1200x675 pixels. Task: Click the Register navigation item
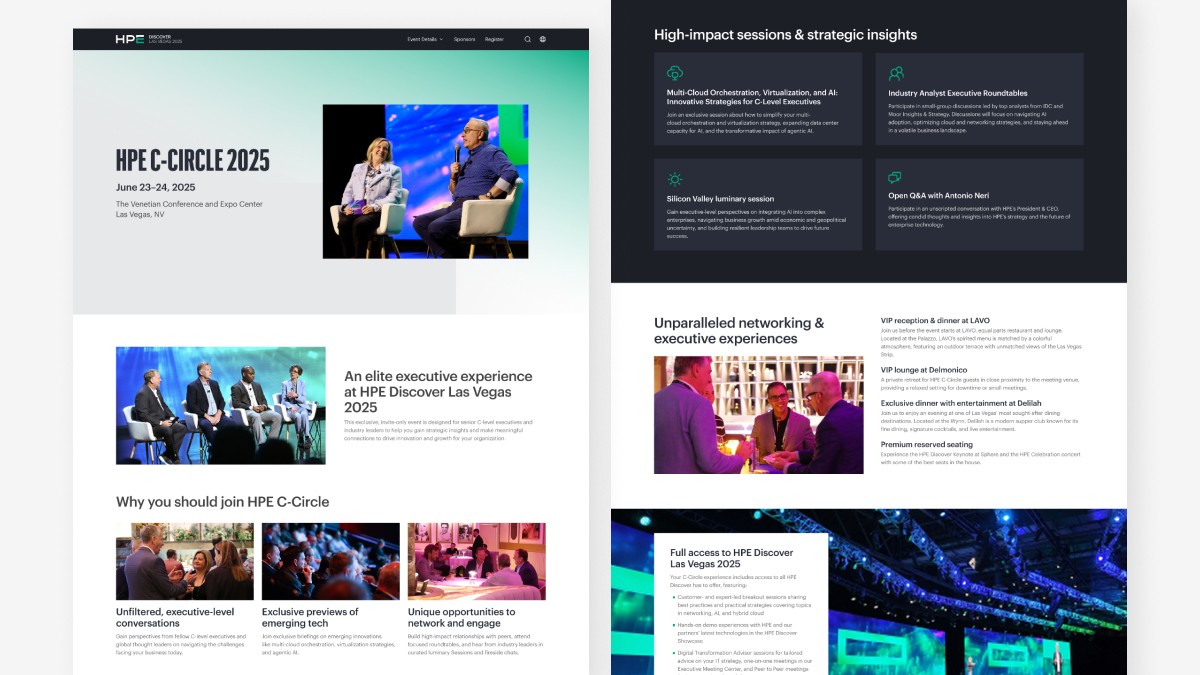coord(494,39)
